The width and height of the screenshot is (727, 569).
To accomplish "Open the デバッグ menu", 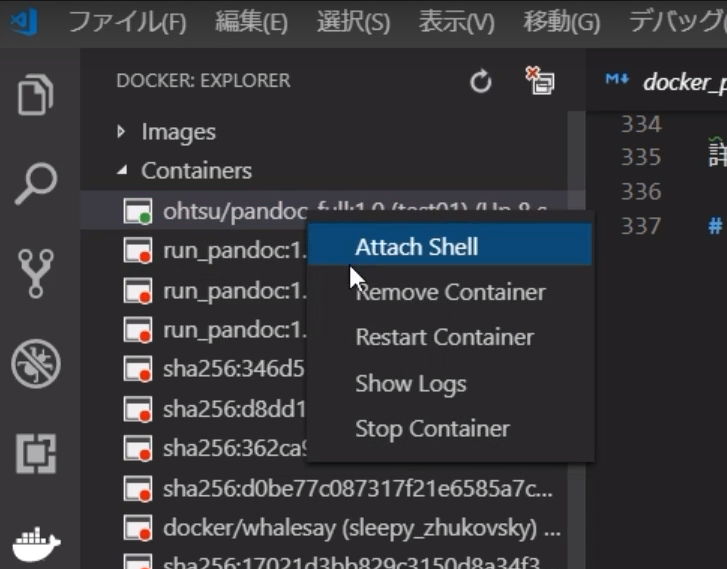I will (x=677, y=21).
